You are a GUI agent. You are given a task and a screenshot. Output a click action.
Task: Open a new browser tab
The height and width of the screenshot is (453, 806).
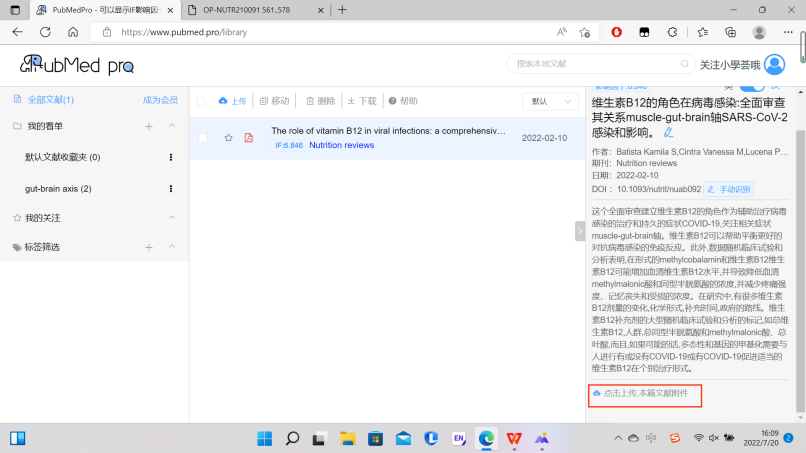click(x=342, y=10)
